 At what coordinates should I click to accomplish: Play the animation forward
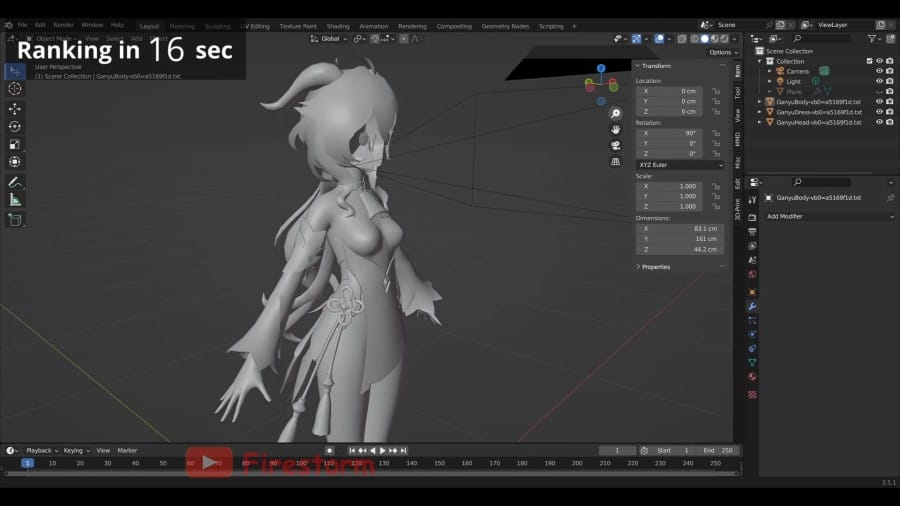(383, 450)
